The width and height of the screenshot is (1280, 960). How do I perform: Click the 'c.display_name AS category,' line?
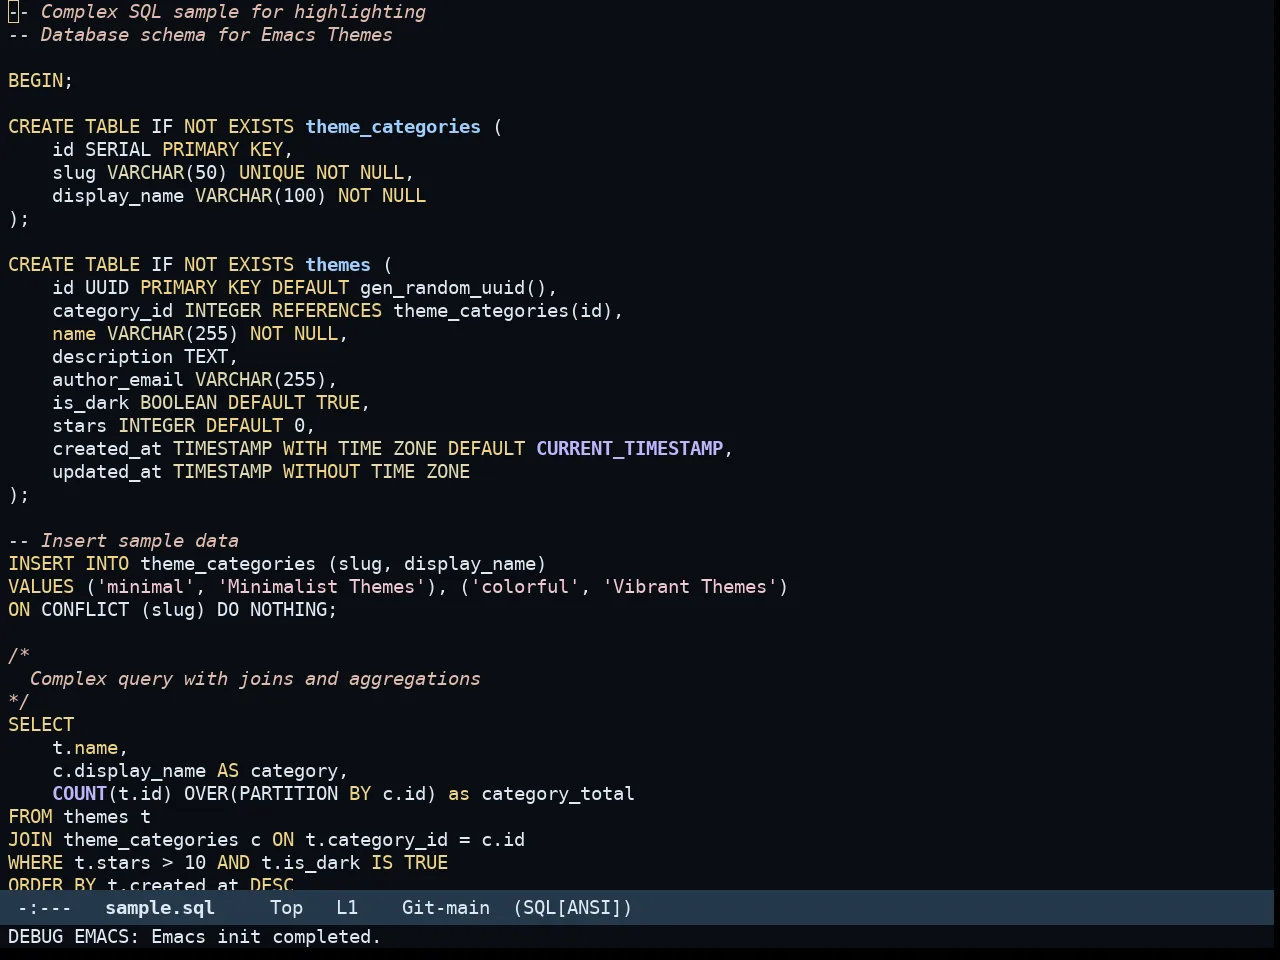click(x=200, y=771)
